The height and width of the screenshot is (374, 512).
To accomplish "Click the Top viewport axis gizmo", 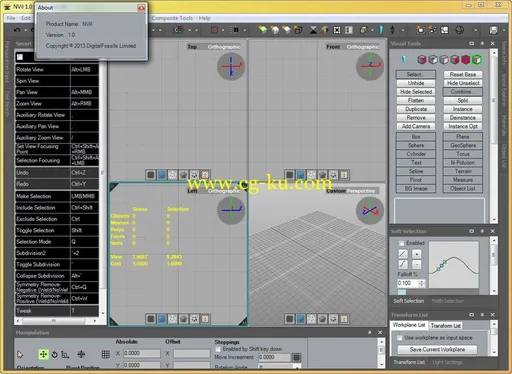I will click(231, 67).
